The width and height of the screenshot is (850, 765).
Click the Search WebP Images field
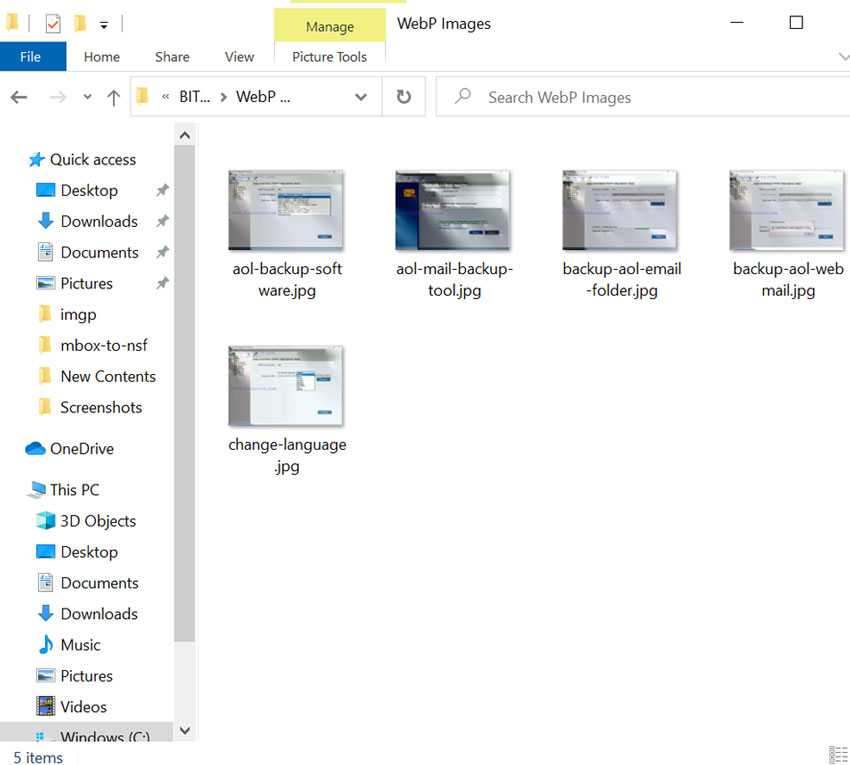click(643, 97)
